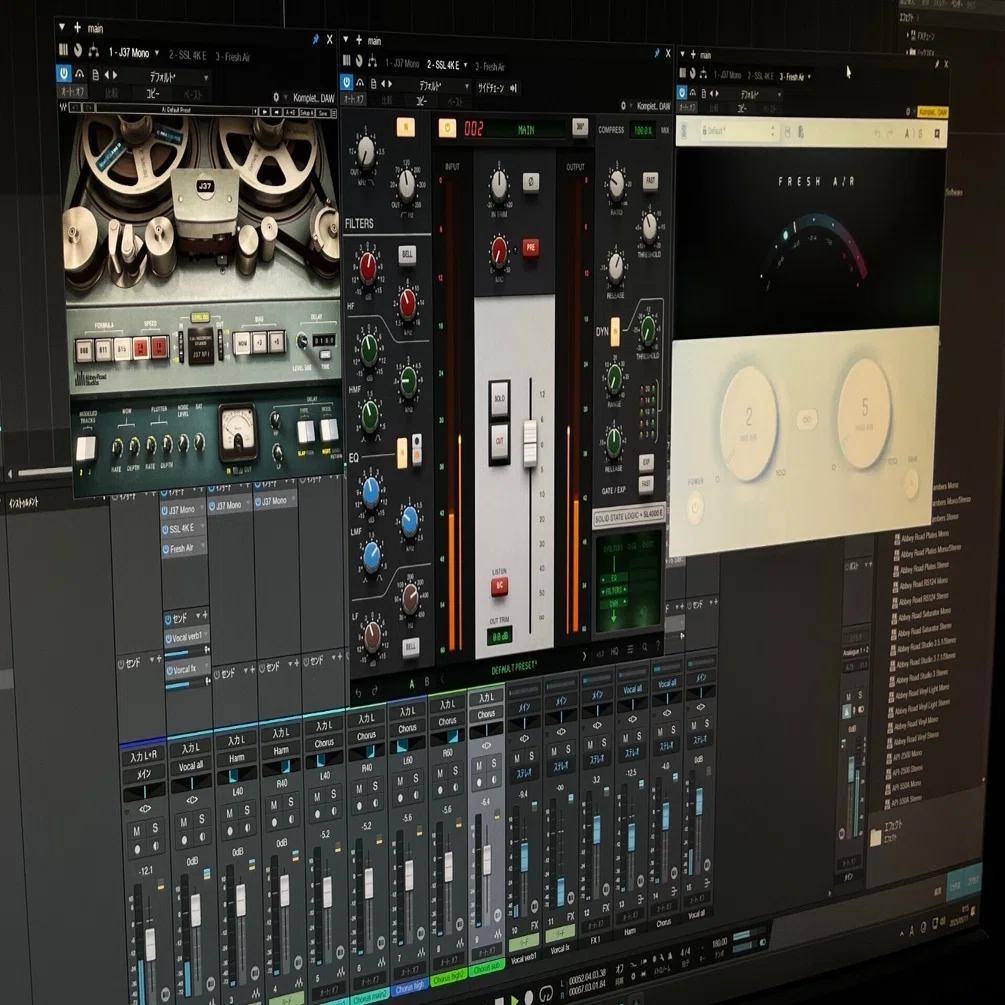The width and height of the screenshot is (1005, 1005).
Task: Click the Chorus sub channel label
Action: click(x=486, y=969)
